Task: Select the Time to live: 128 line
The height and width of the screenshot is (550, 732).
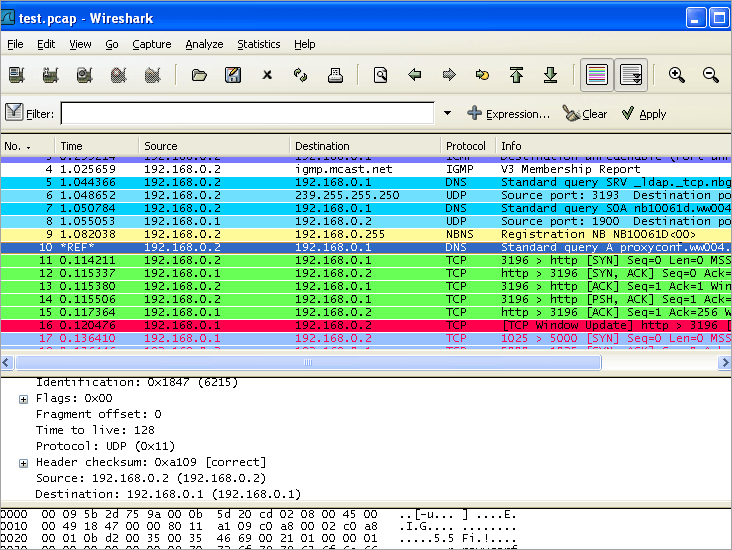Action: tap(95, 430)
